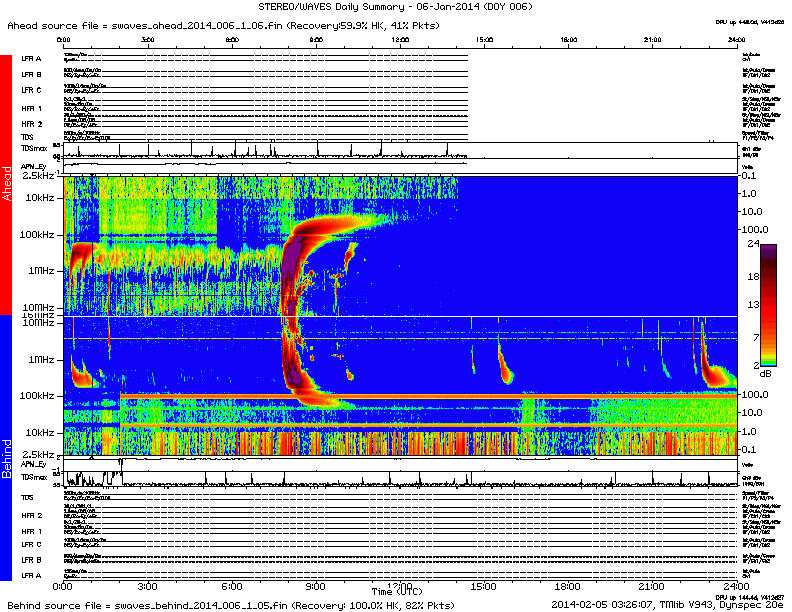
Task: Click the LFR C row label in Ahead section
Action: coord(31,90)
